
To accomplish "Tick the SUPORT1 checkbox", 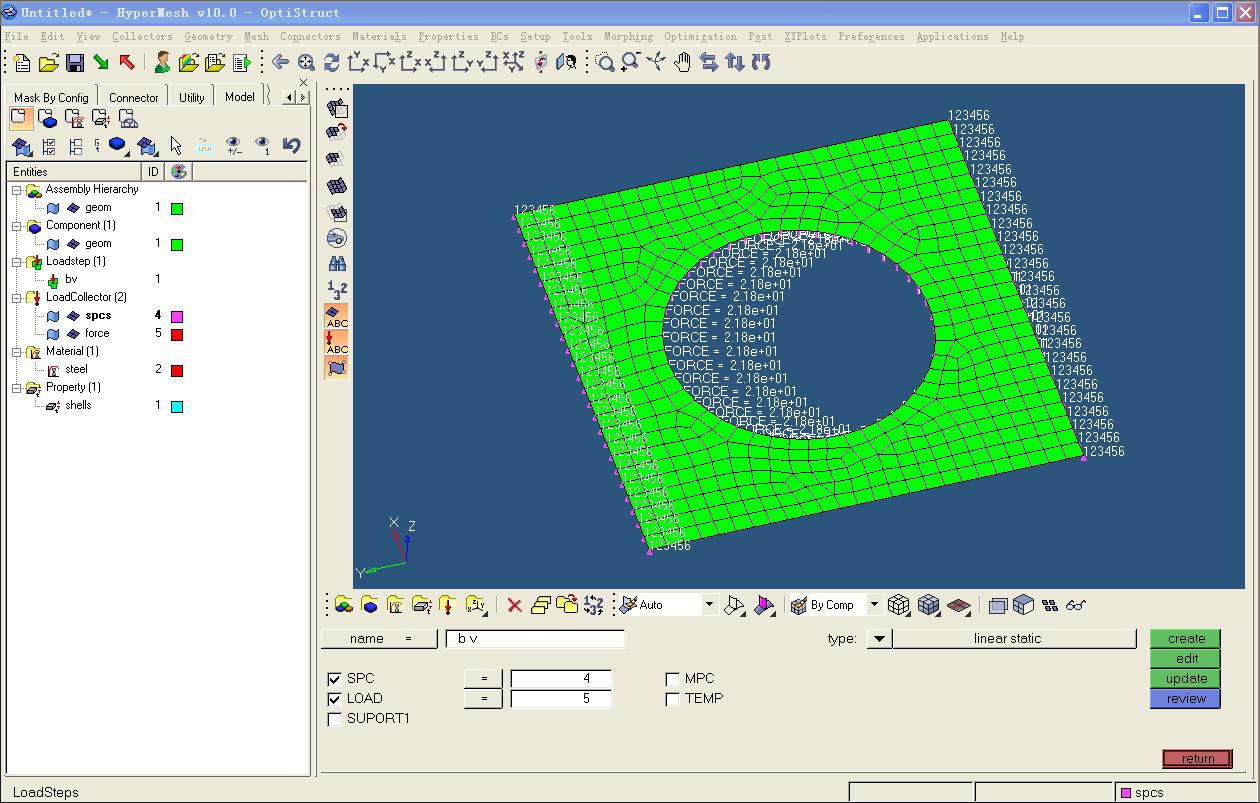I will (x=335, y=719).
